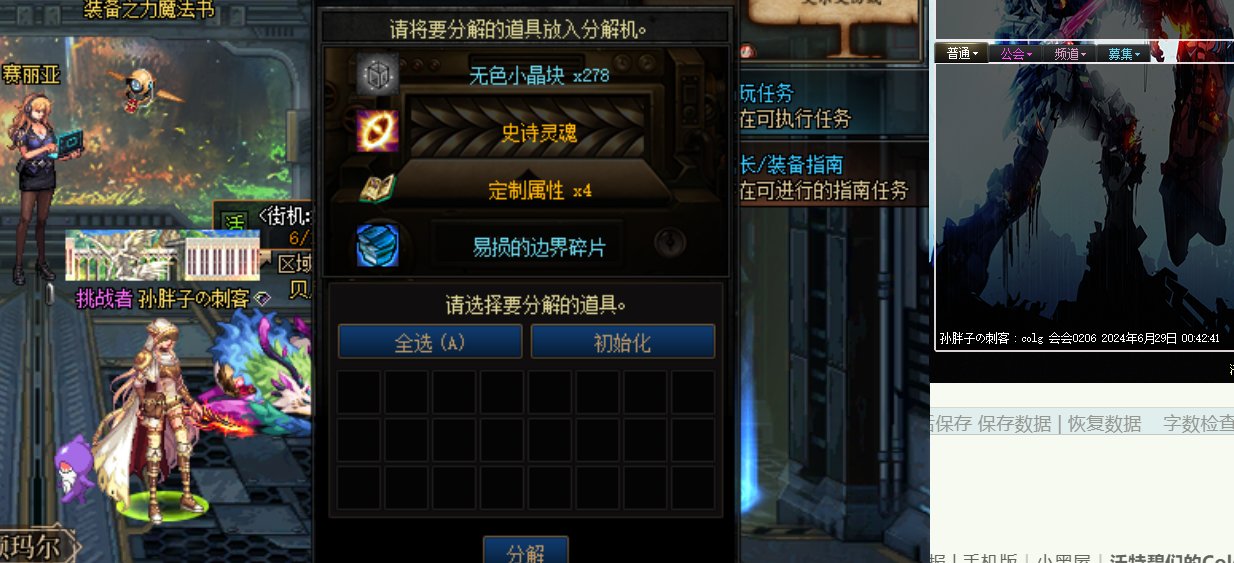Click the 初始化 reset button

click(x=622, y=342)
